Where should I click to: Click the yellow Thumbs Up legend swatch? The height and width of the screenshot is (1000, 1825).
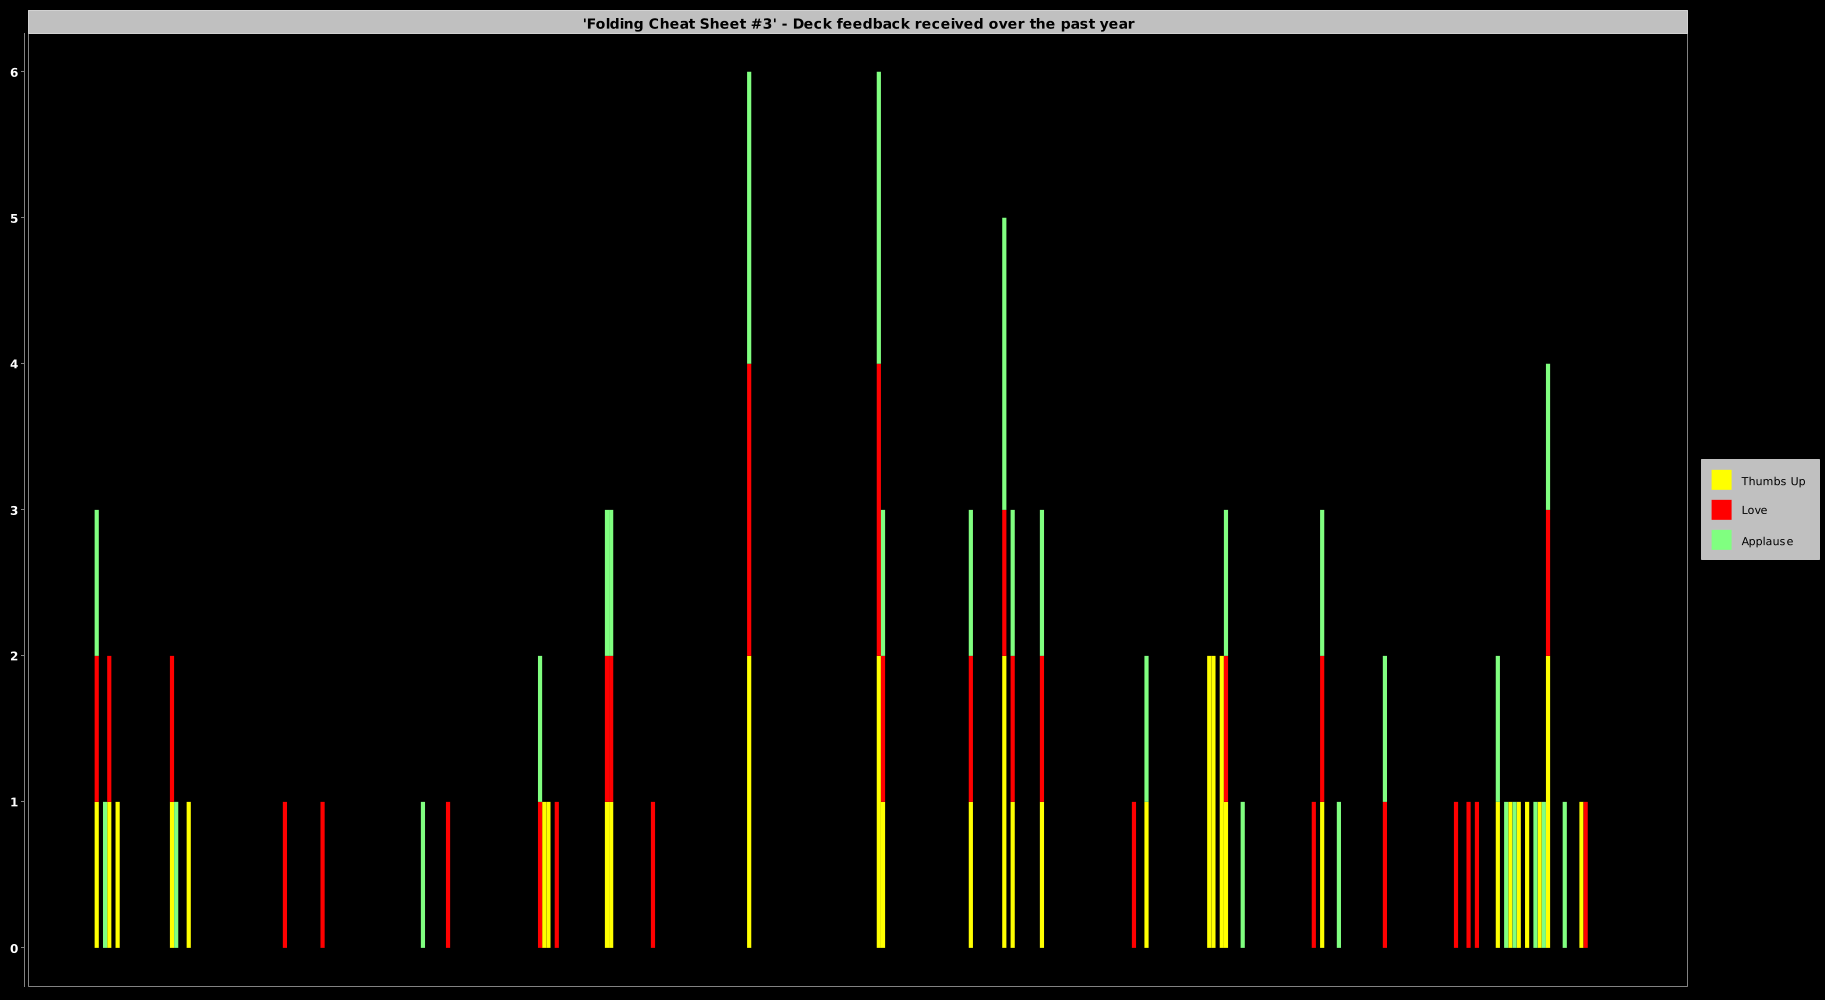pyautogui.click(x=1721, y=480)
